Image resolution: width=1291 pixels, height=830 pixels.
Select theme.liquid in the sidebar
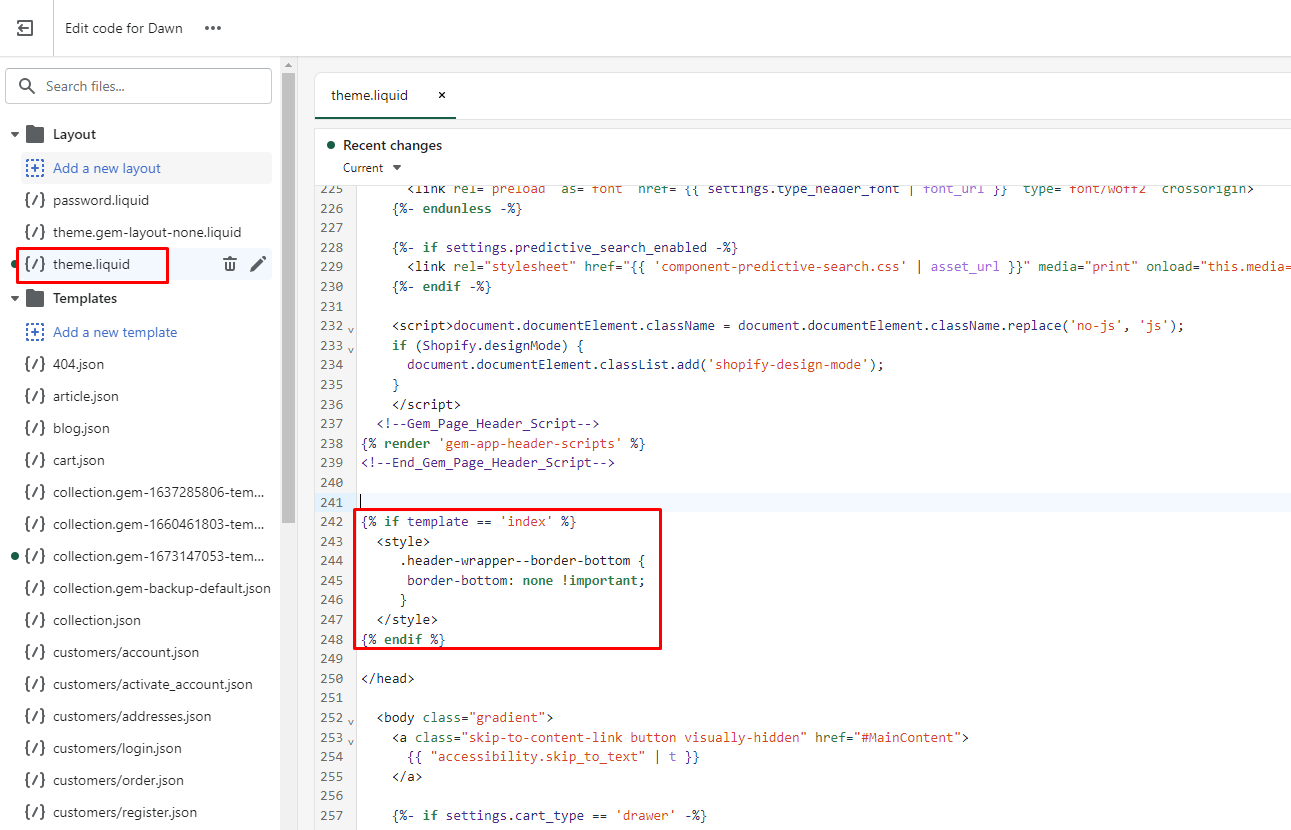(x=91, y=264)
